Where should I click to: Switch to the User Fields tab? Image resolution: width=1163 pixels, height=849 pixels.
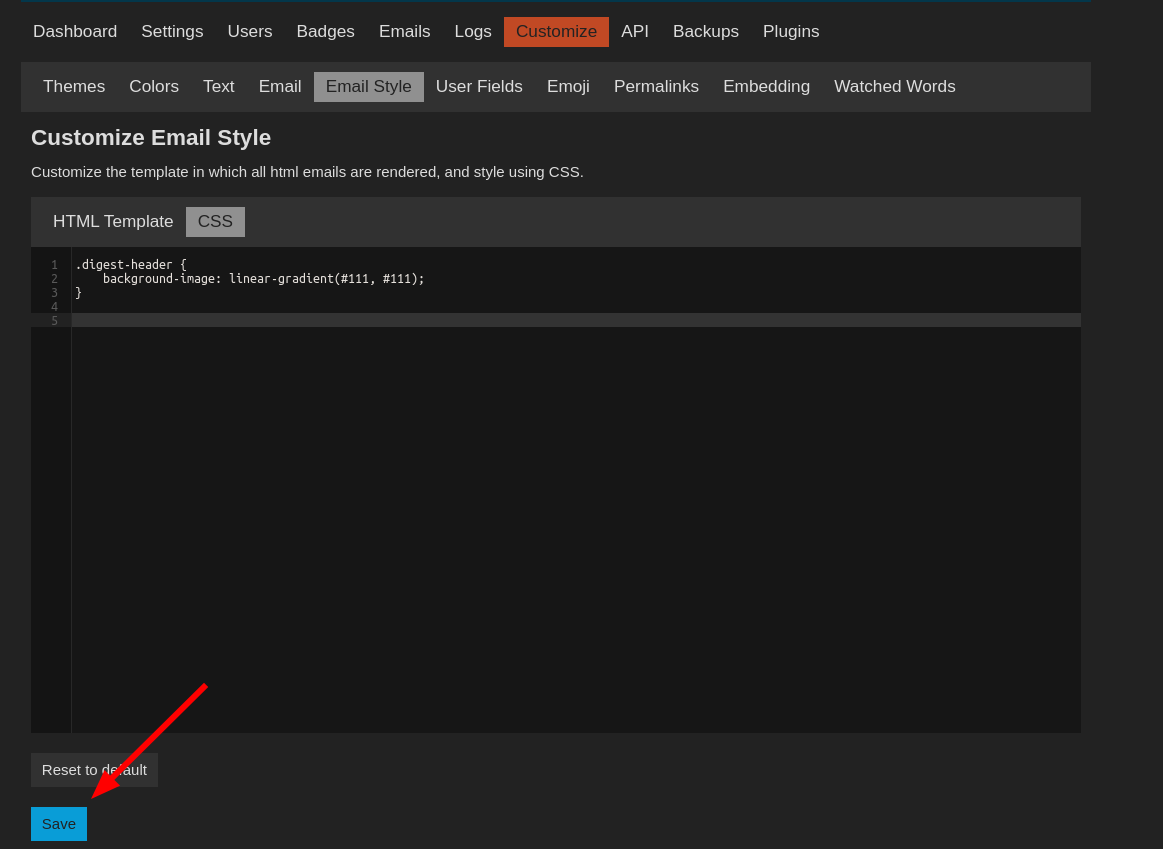pos(479,87)
